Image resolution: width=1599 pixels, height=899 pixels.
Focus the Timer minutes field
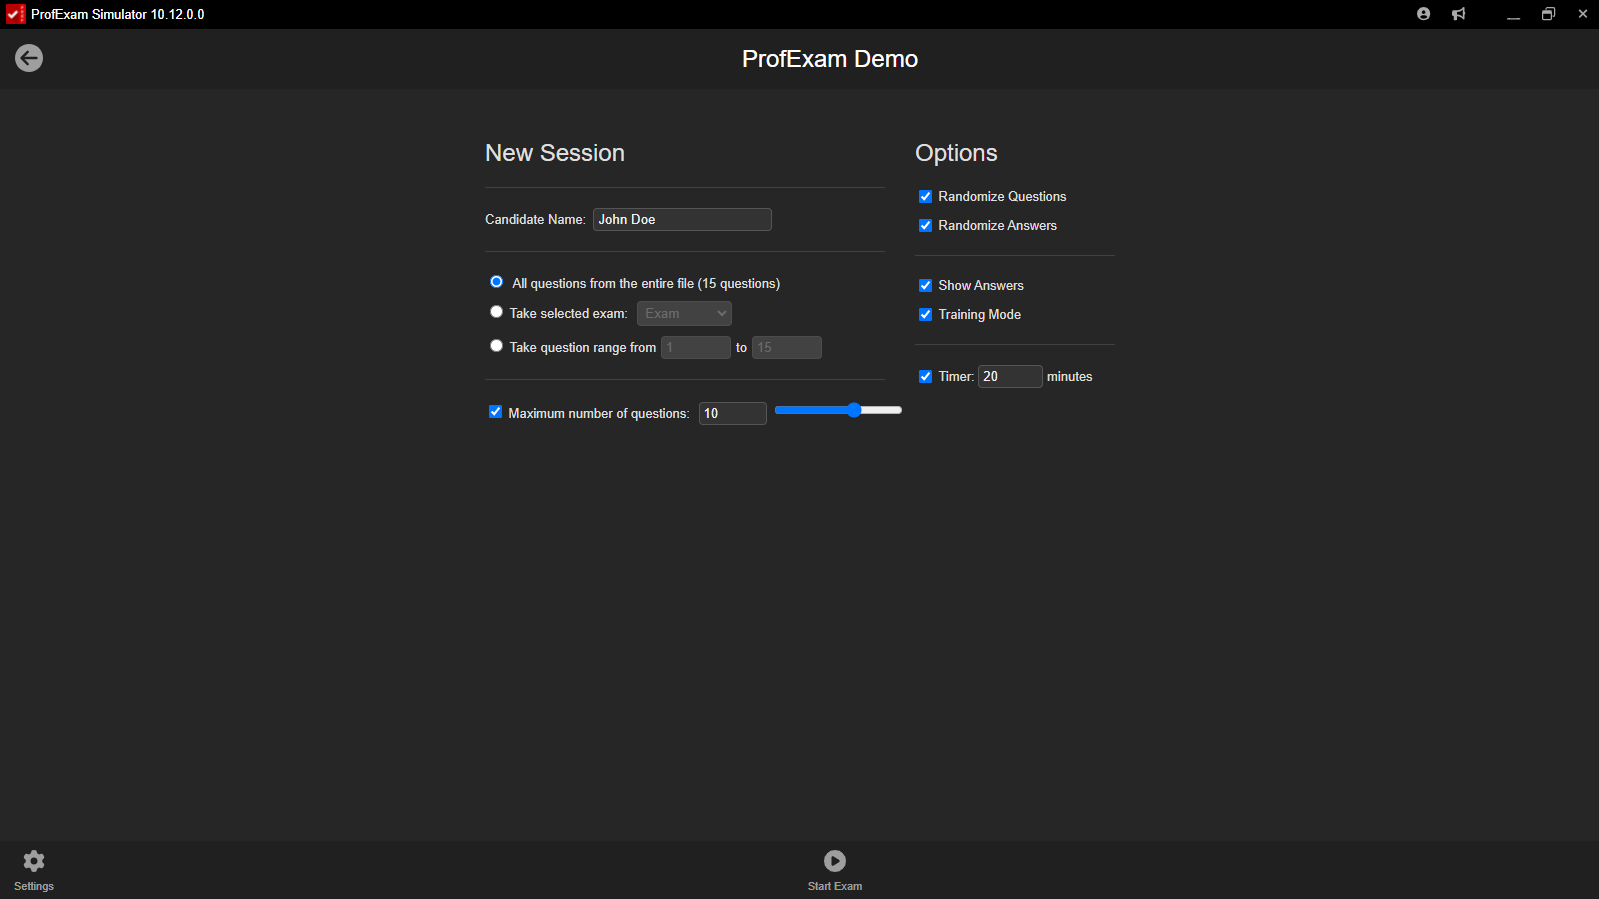click(1010, 376)
